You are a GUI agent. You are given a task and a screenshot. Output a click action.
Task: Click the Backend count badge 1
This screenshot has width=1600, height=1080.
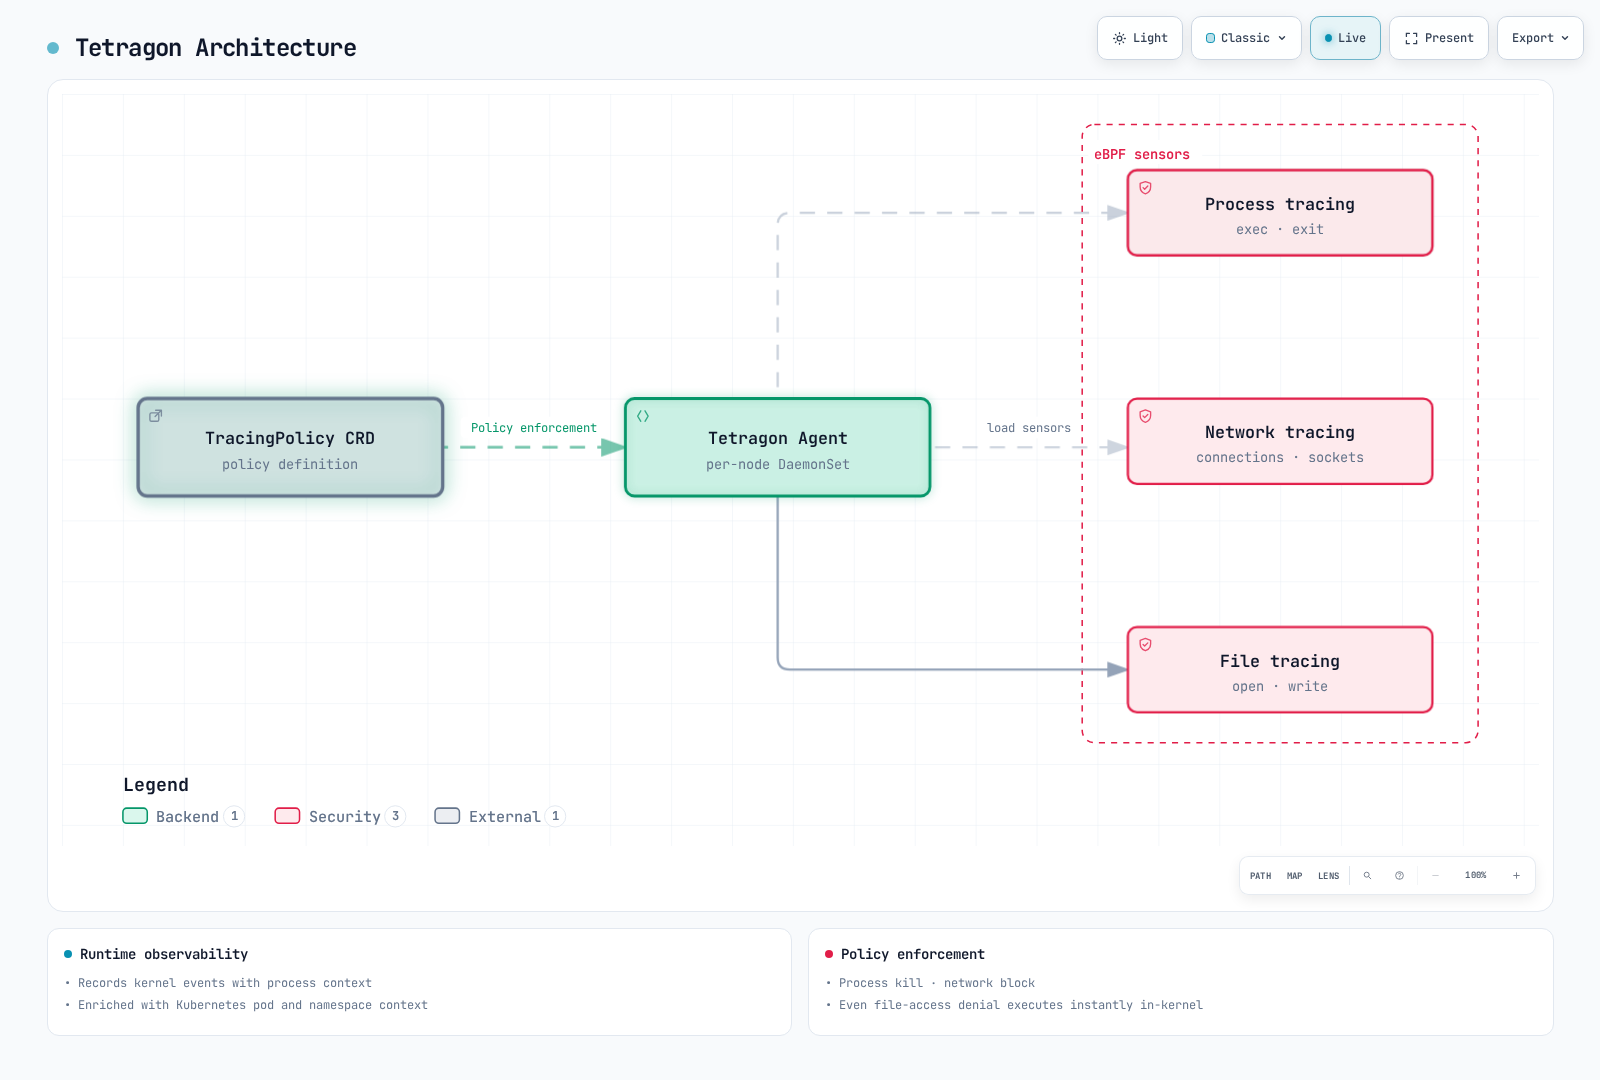pos(234,816)
